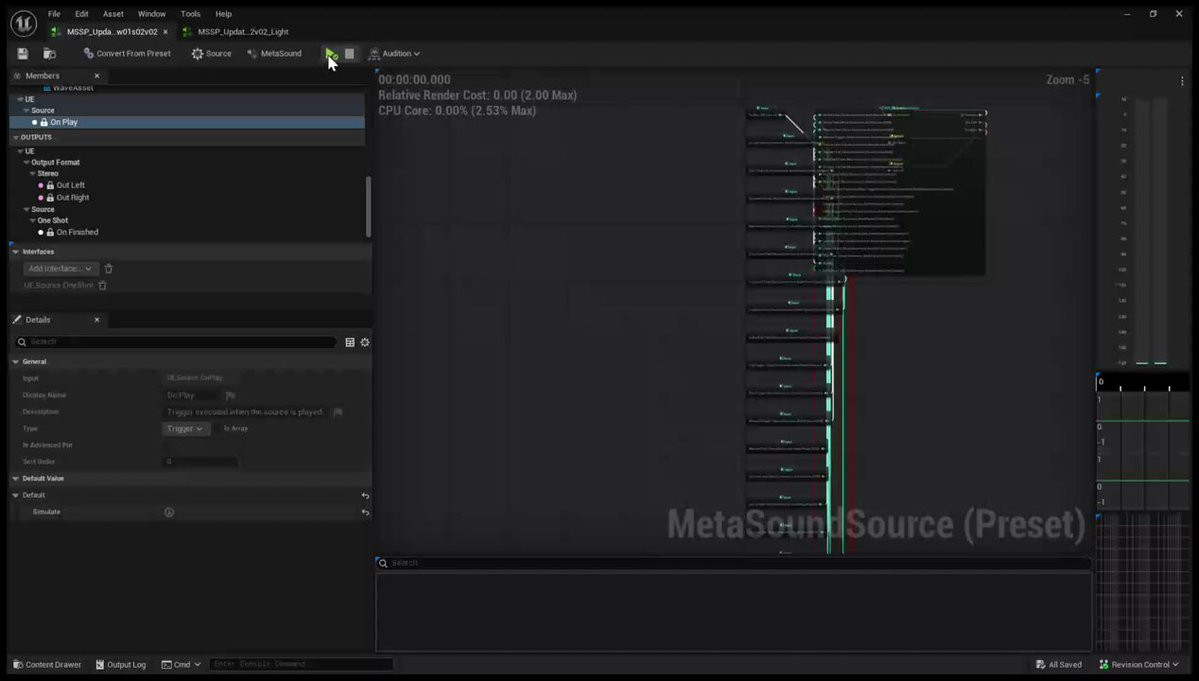
Task: Open the Type Trigger dropdown
Action: pos(185,429)
